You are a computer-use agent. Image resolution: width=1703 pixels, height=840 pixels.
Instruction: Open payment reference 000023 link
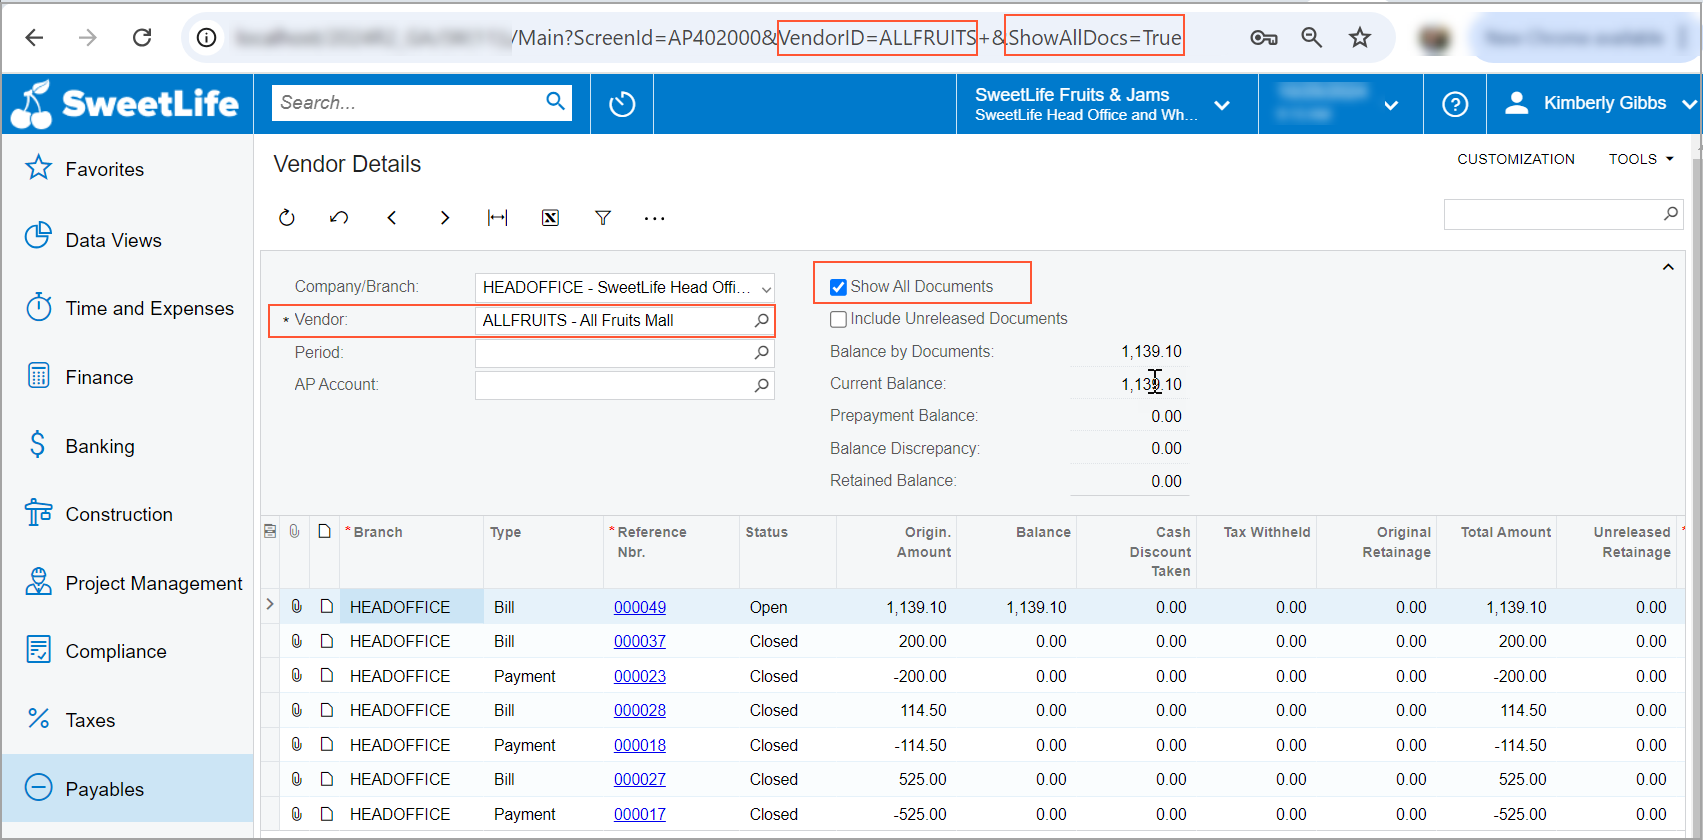[640, 677]
